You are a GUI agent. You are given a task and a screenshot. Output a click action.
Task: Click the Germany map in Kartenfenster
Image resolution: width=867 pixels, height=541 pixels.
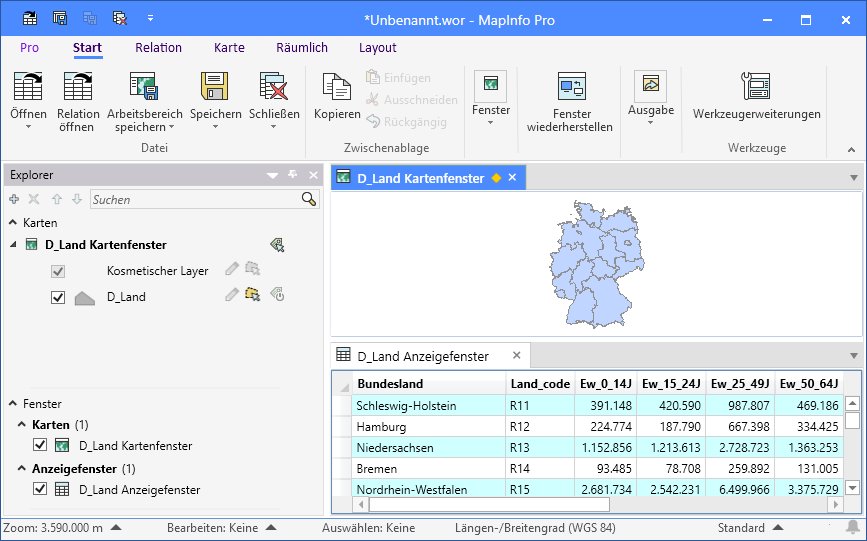597,264
